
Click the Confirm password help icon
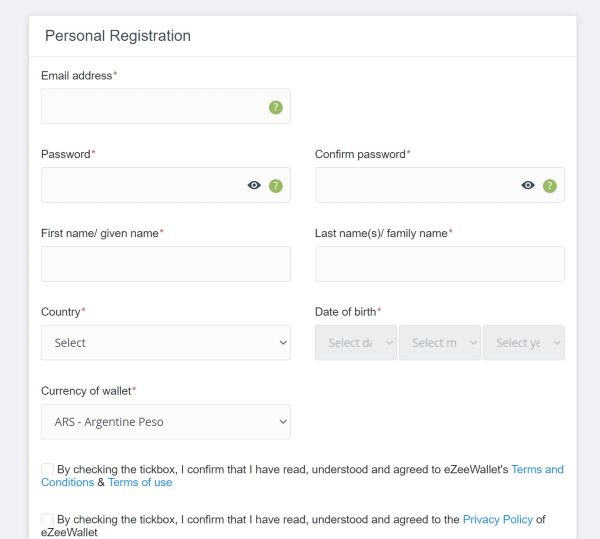(549, 186)
